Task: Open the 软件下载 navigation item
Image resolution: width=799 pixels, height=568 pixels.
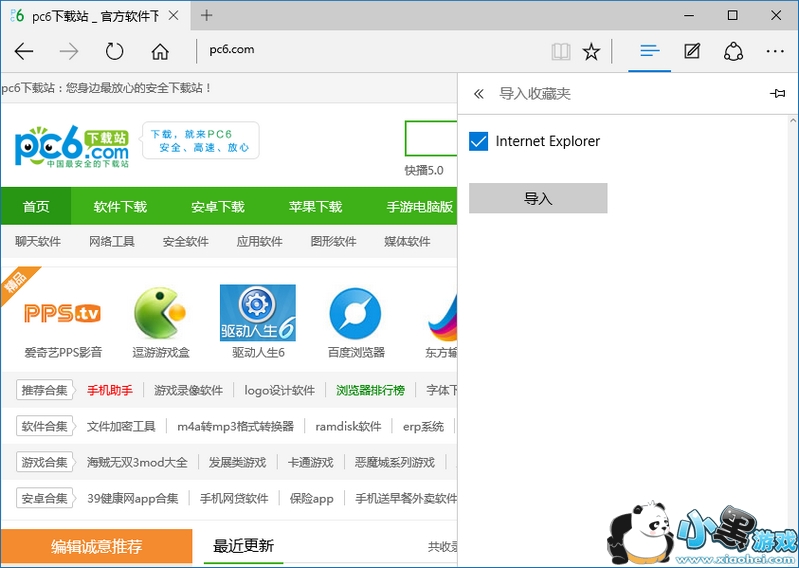Action: (x=120, y=206)
